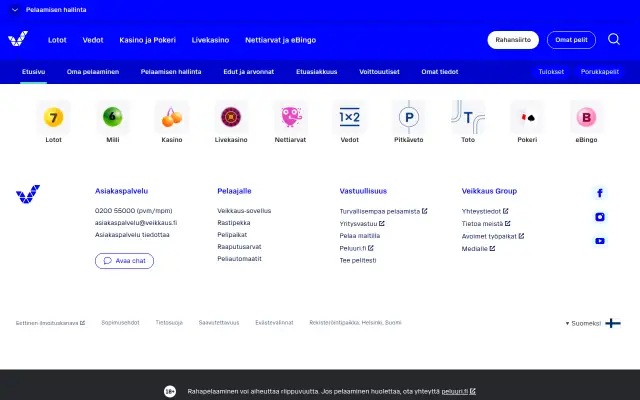Click the asiakaspalvelu@veikkaus.fi email link
Screen dimensions: 640x400
coord(136,223)
